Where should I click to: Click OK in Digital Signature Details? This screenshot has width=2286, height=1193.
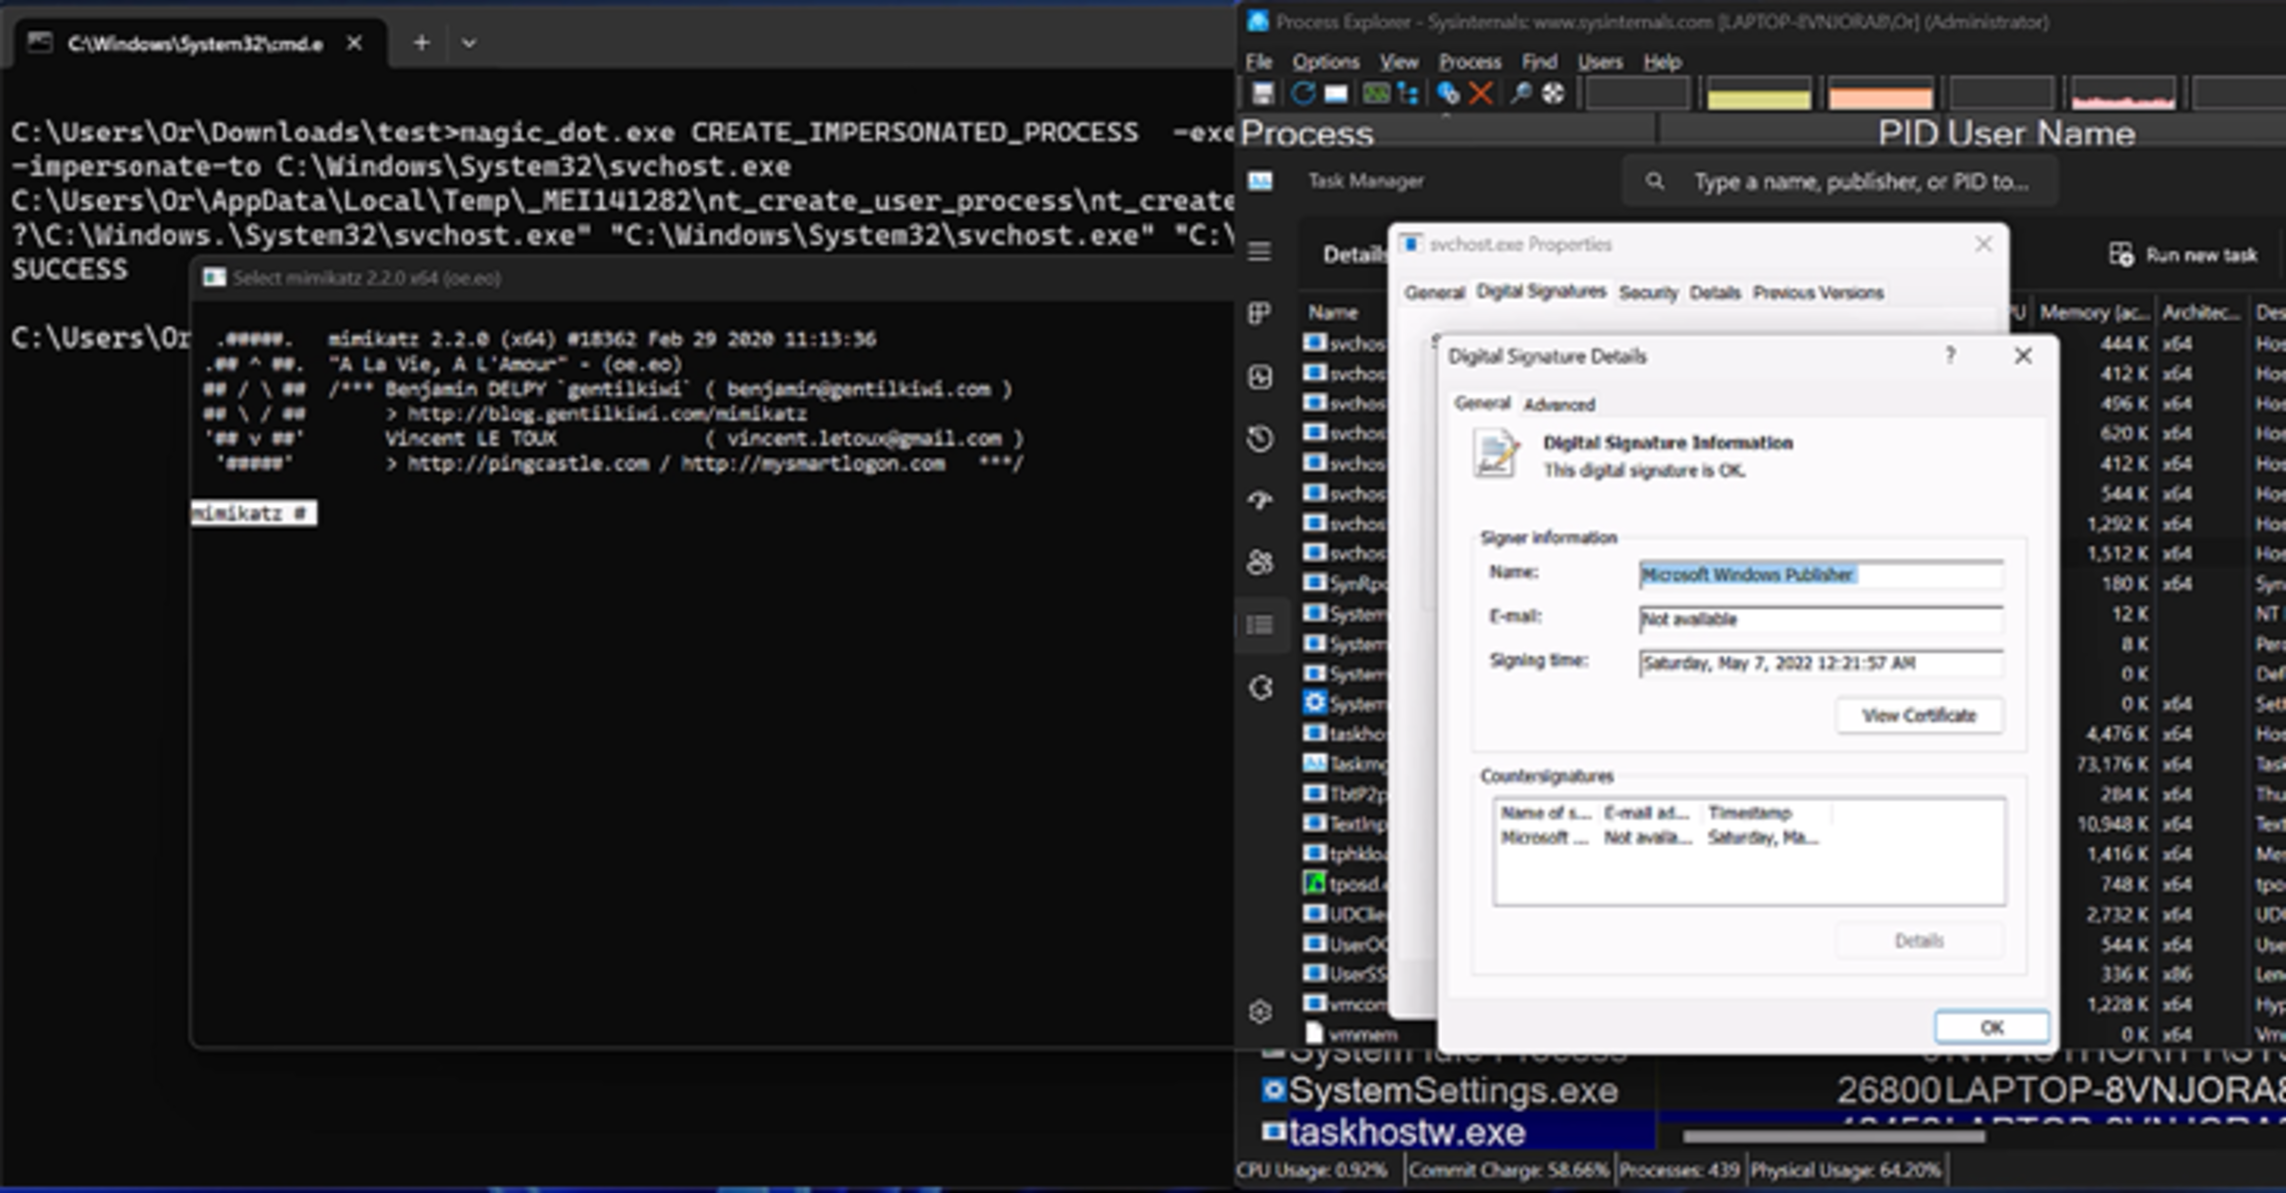pos(1990,1027)
